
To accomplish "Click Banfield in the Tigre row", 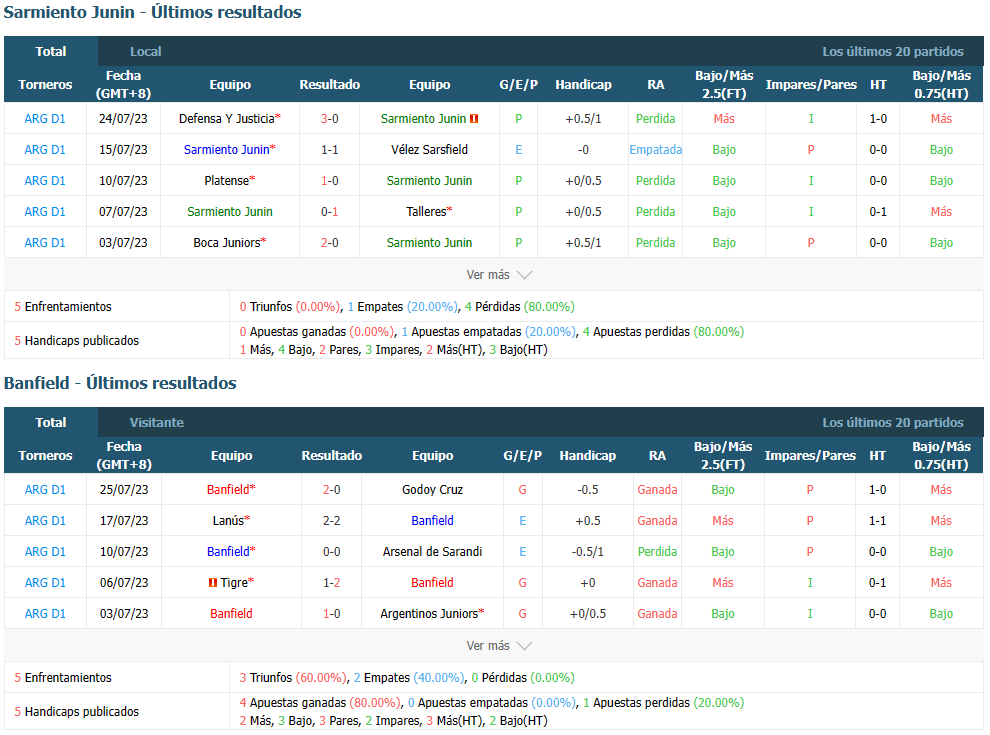I will [x=432, y=582].
